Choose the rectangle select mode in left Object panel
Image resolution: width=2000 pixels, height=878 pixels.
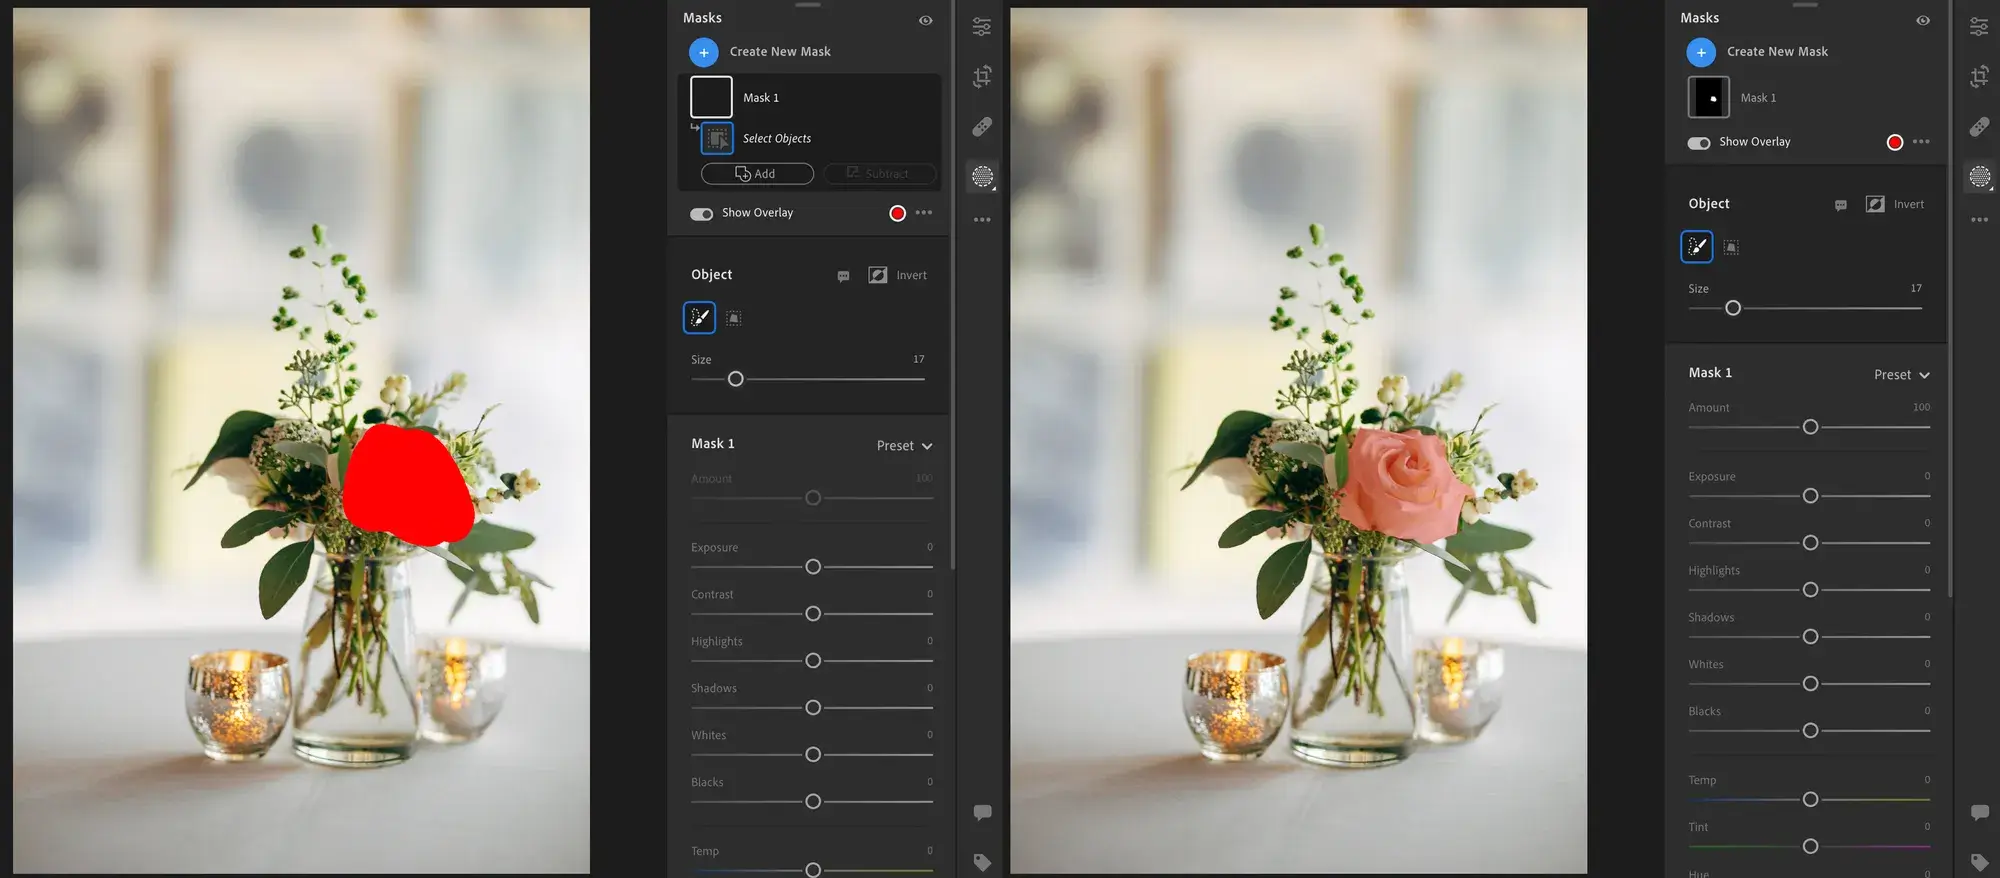point(733,318)
